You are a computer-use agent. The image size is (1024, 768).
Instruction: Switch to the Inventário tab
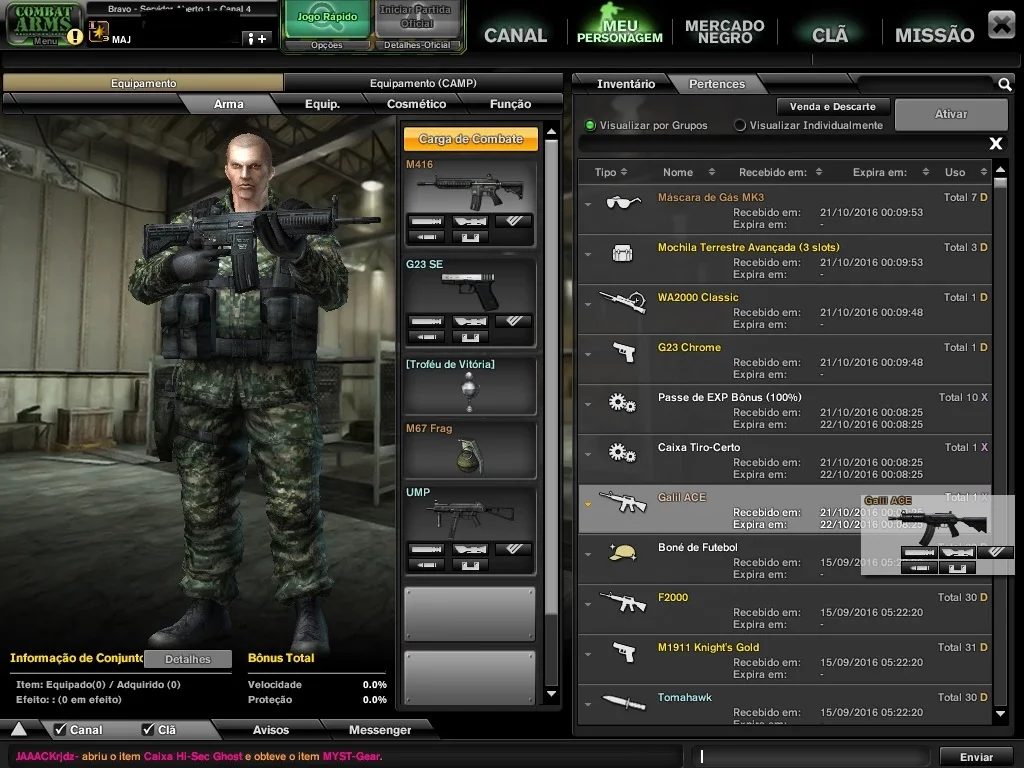(626, 84)
